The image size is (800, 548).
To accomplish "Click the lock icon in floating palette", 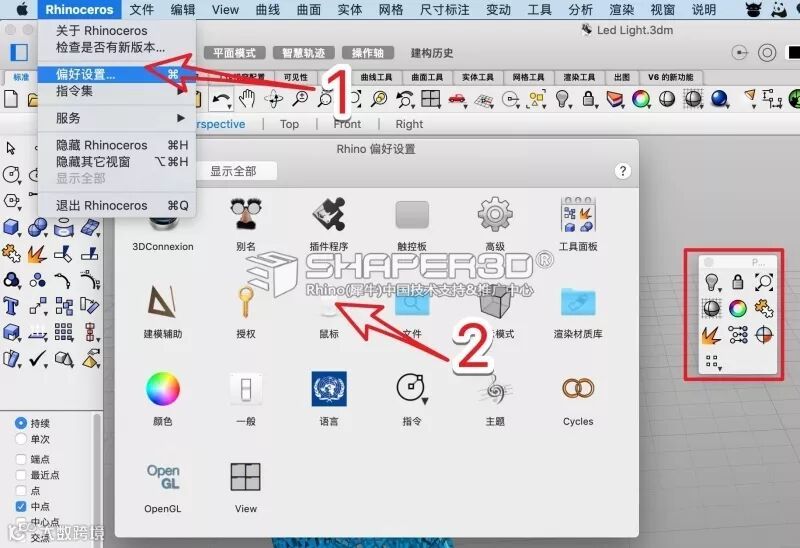I will pyautogui.click(x=738, y=282).
